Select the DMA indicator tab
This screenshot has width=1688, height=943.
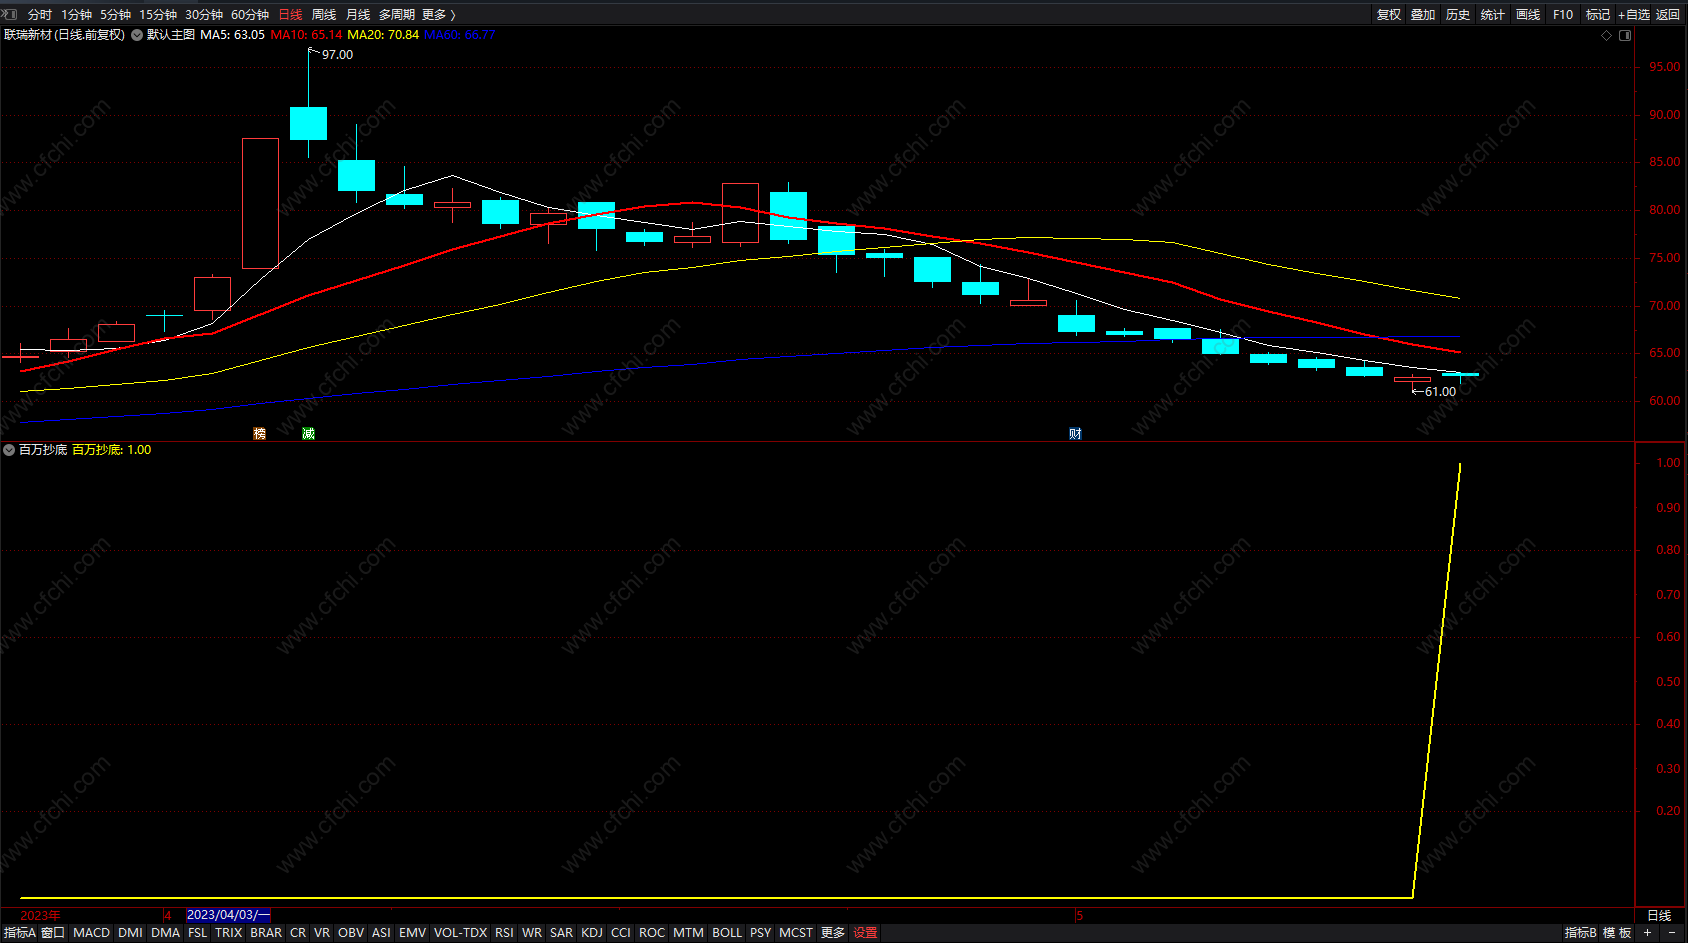pos(165,933)
